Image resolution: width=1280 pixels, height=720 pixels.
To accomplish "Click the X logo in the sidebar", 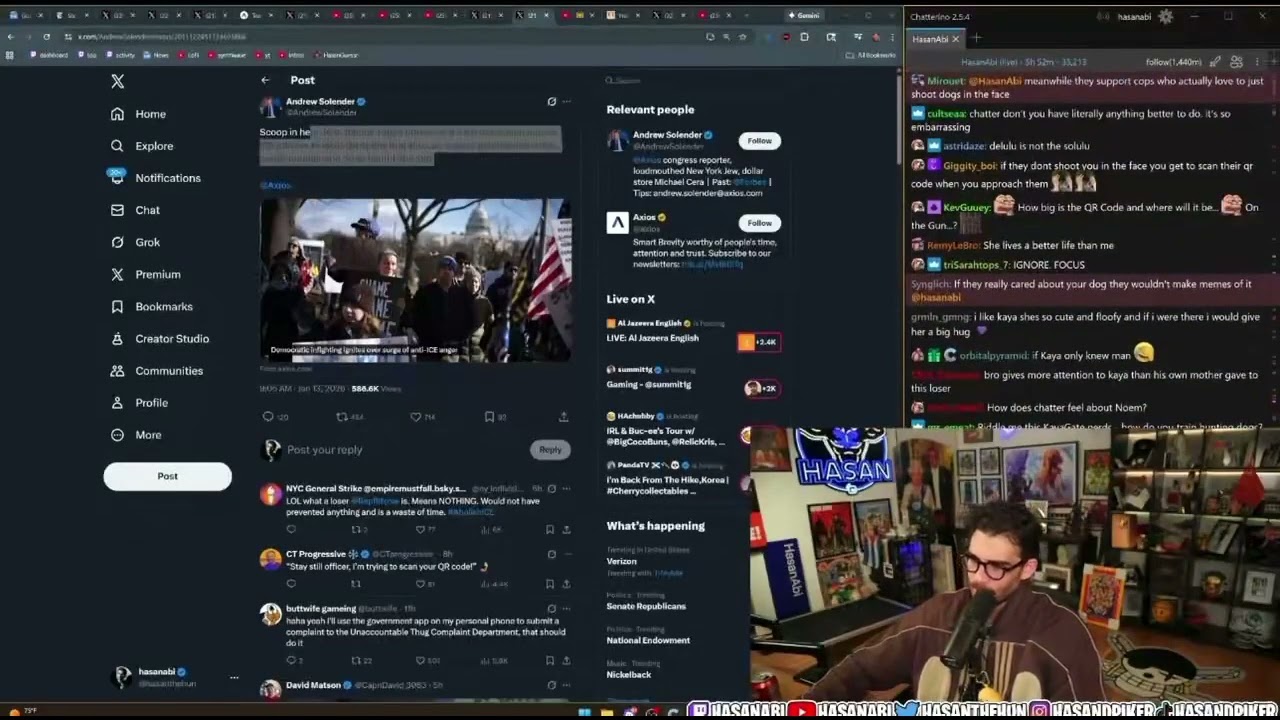I will [x=117, y=82].
